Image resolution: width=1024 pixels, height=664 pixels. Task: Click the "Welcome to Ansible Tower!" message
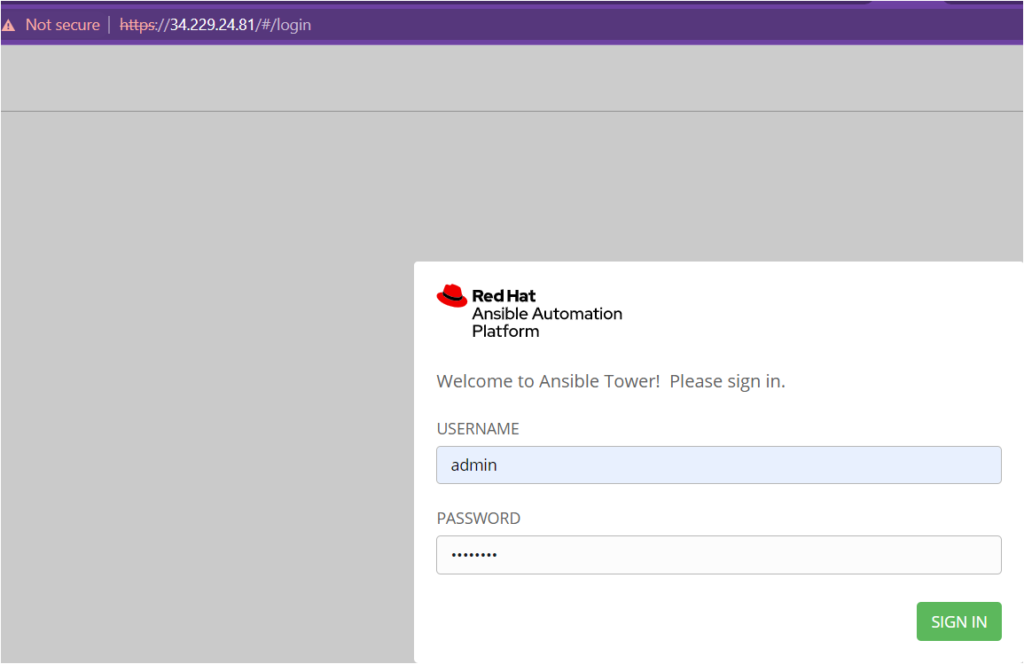pos(548,382)
